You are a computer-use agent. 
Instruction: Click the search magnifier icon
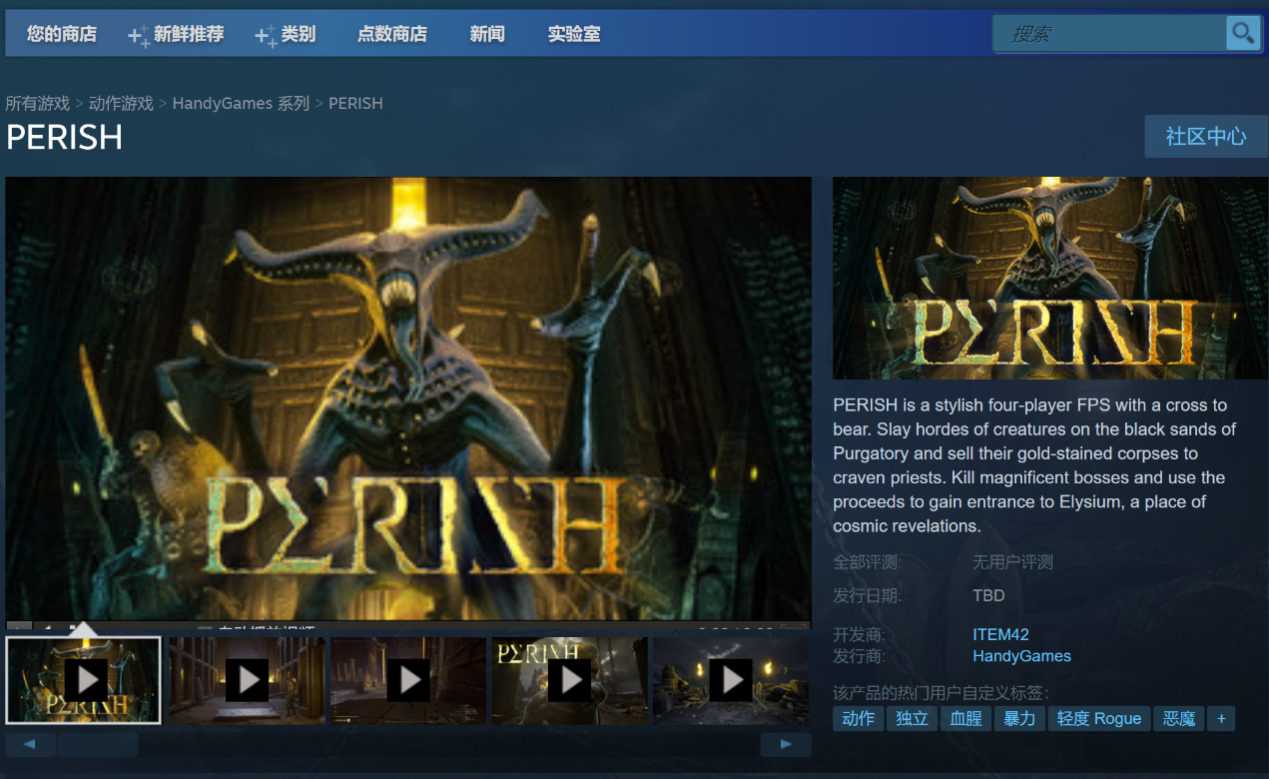(1242, 33)
